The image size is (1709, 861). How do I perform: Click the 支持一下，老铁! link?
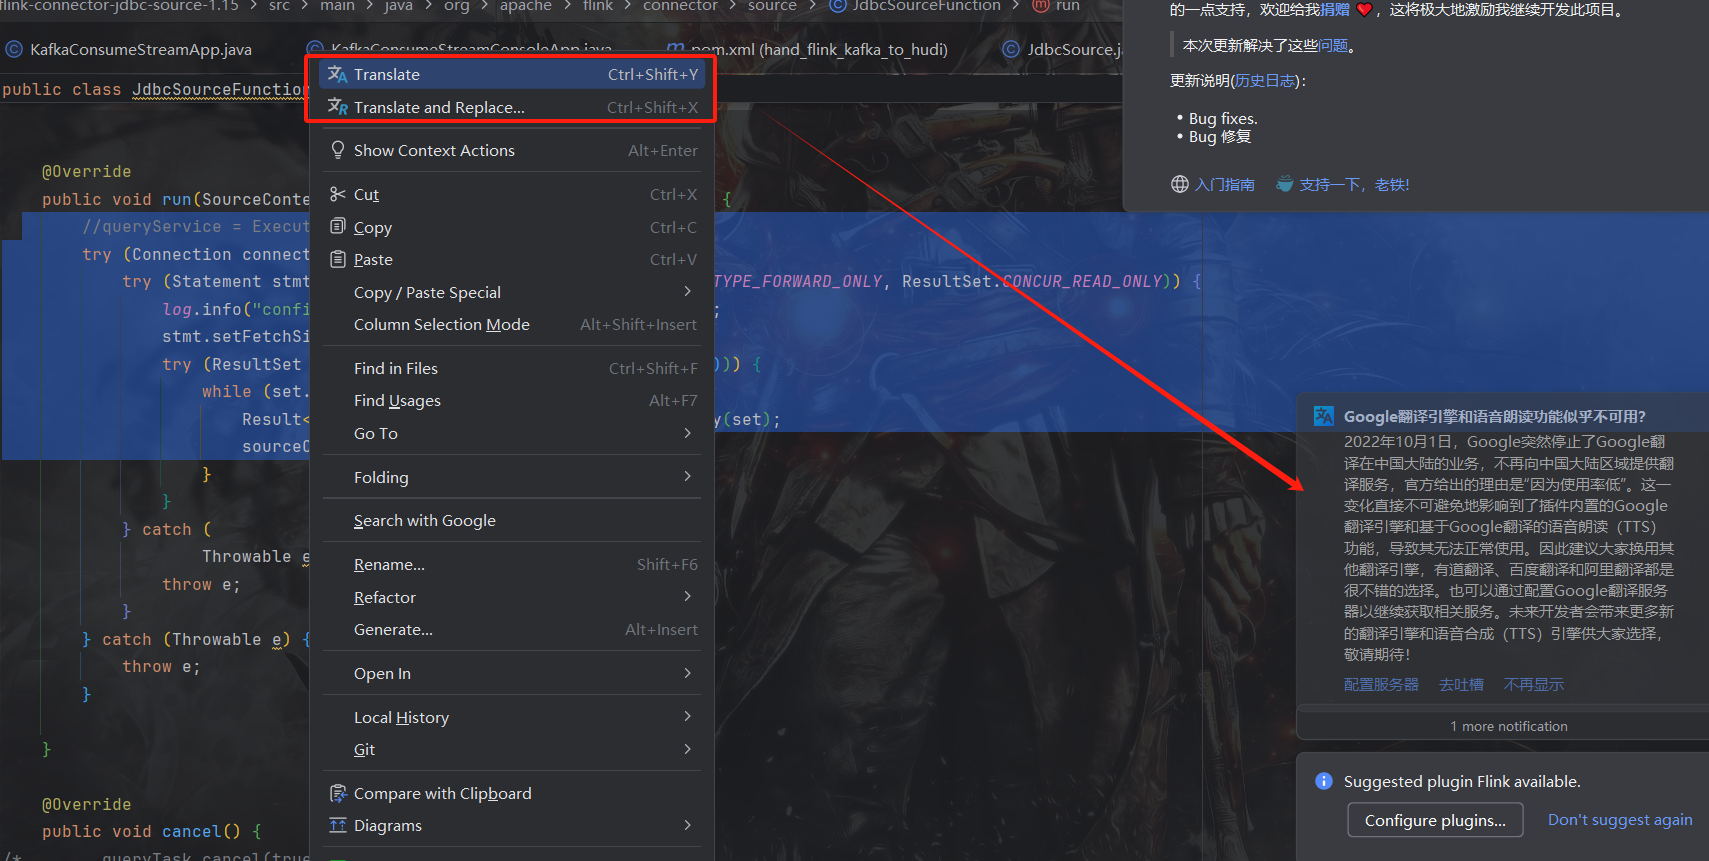(1354, 184)
